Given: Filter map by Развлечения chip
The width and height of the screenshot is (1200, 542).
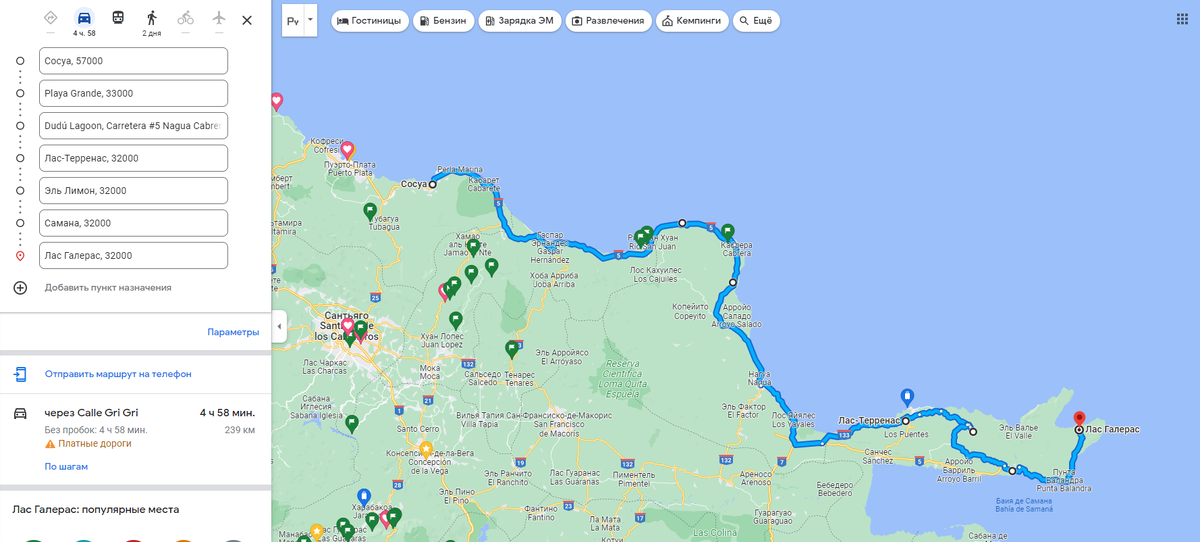Looking at the screenshot, I should coord(608,21).
